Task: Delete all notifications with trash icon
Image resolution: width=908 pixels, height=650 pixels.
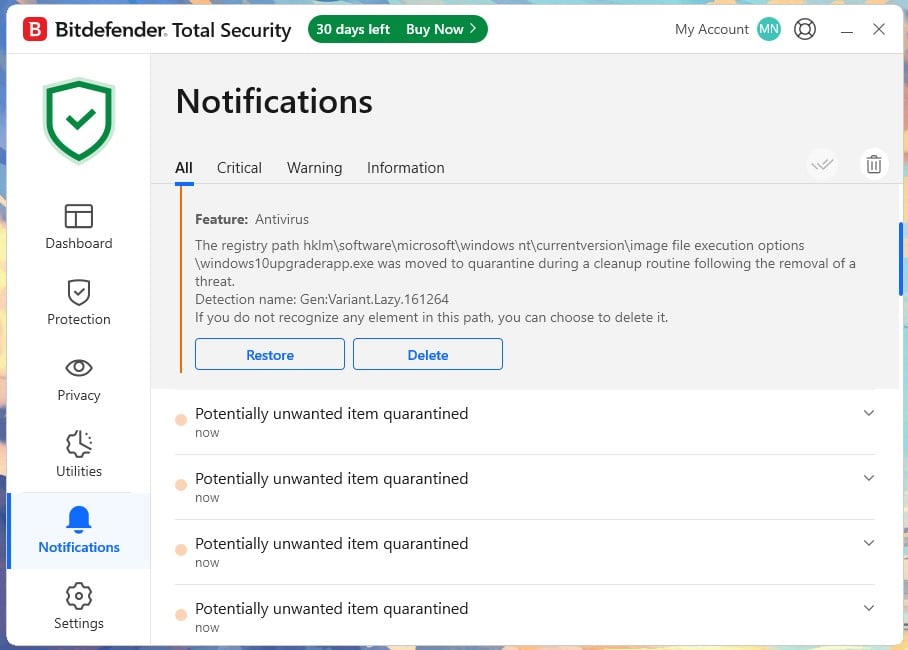Action: pos(873,165)
